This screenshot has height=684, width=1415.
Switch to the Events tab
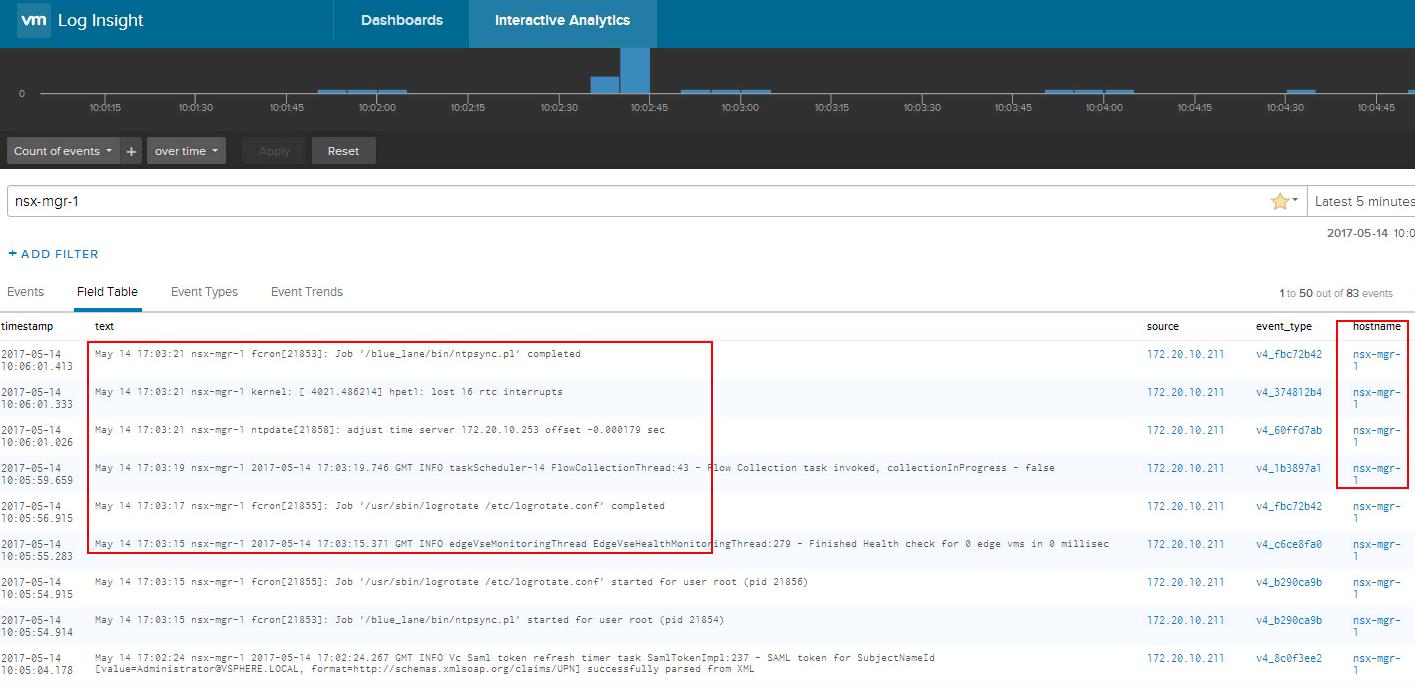coord(26,292)
